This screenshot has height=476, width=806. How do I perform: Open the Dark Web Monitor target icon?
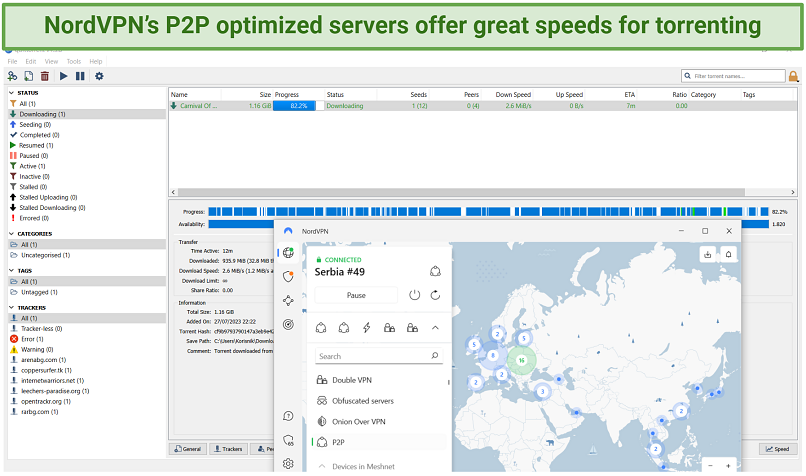click(288, 324)
